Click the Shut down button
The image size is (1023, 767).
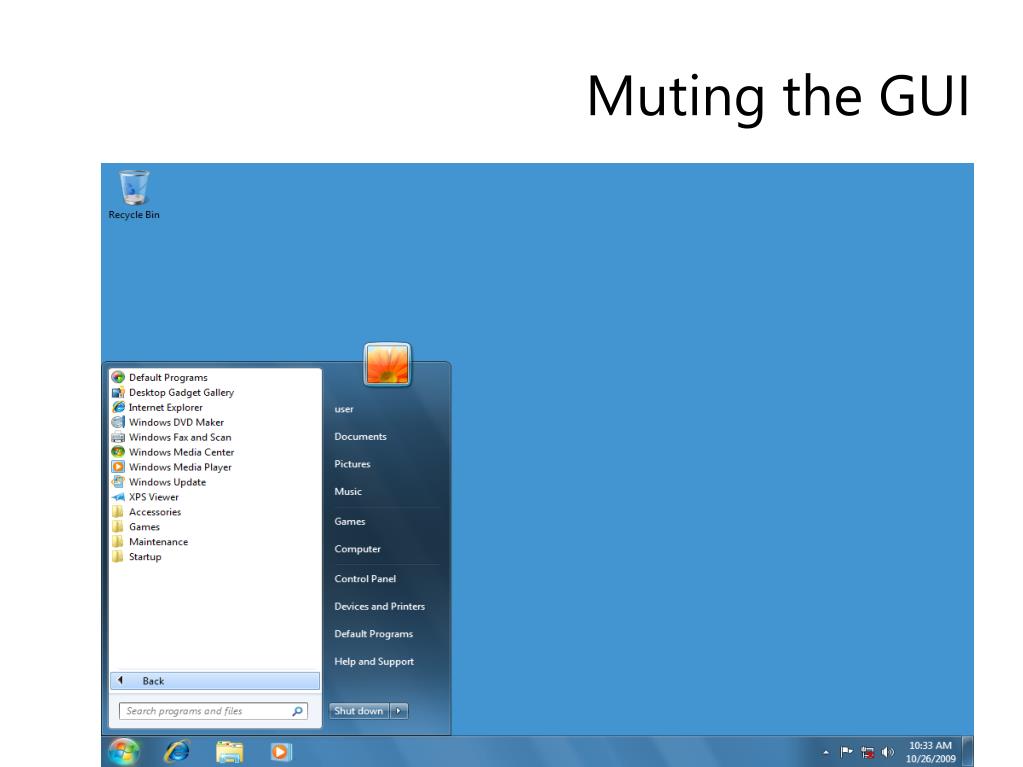(359, 711)
